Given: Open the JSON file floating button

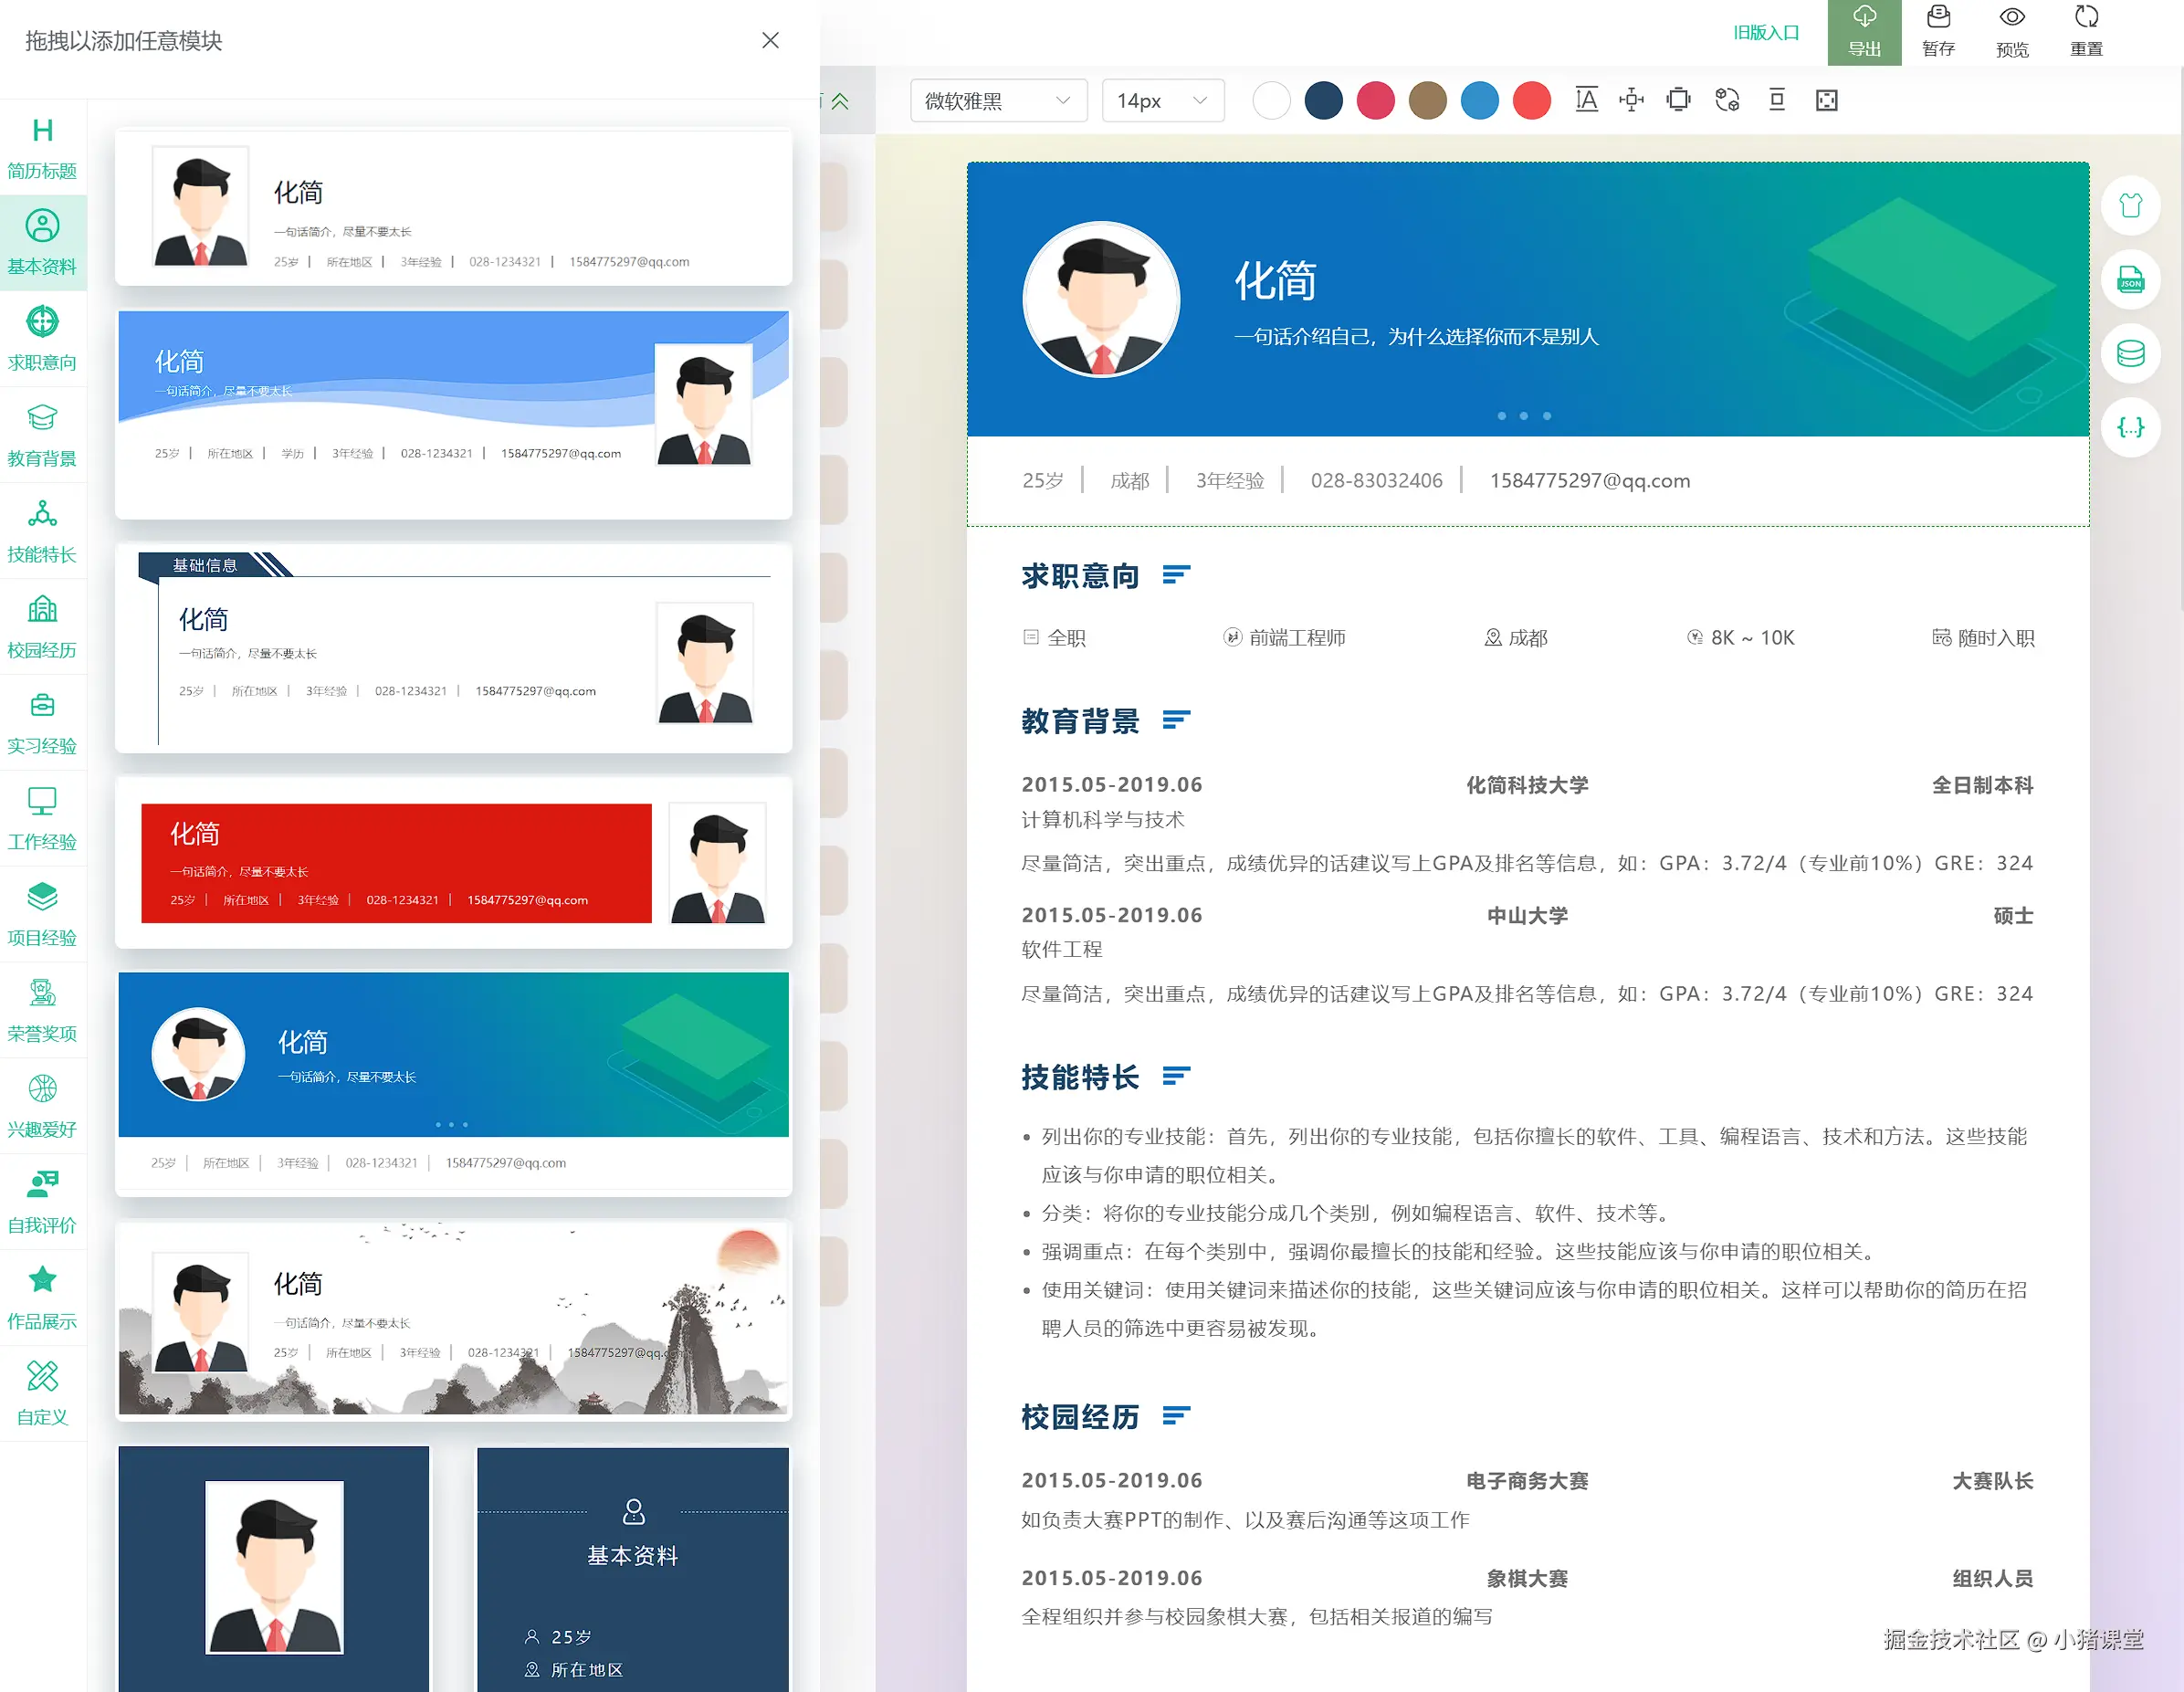Looking at the screenshot, I should coord(2131,281).
